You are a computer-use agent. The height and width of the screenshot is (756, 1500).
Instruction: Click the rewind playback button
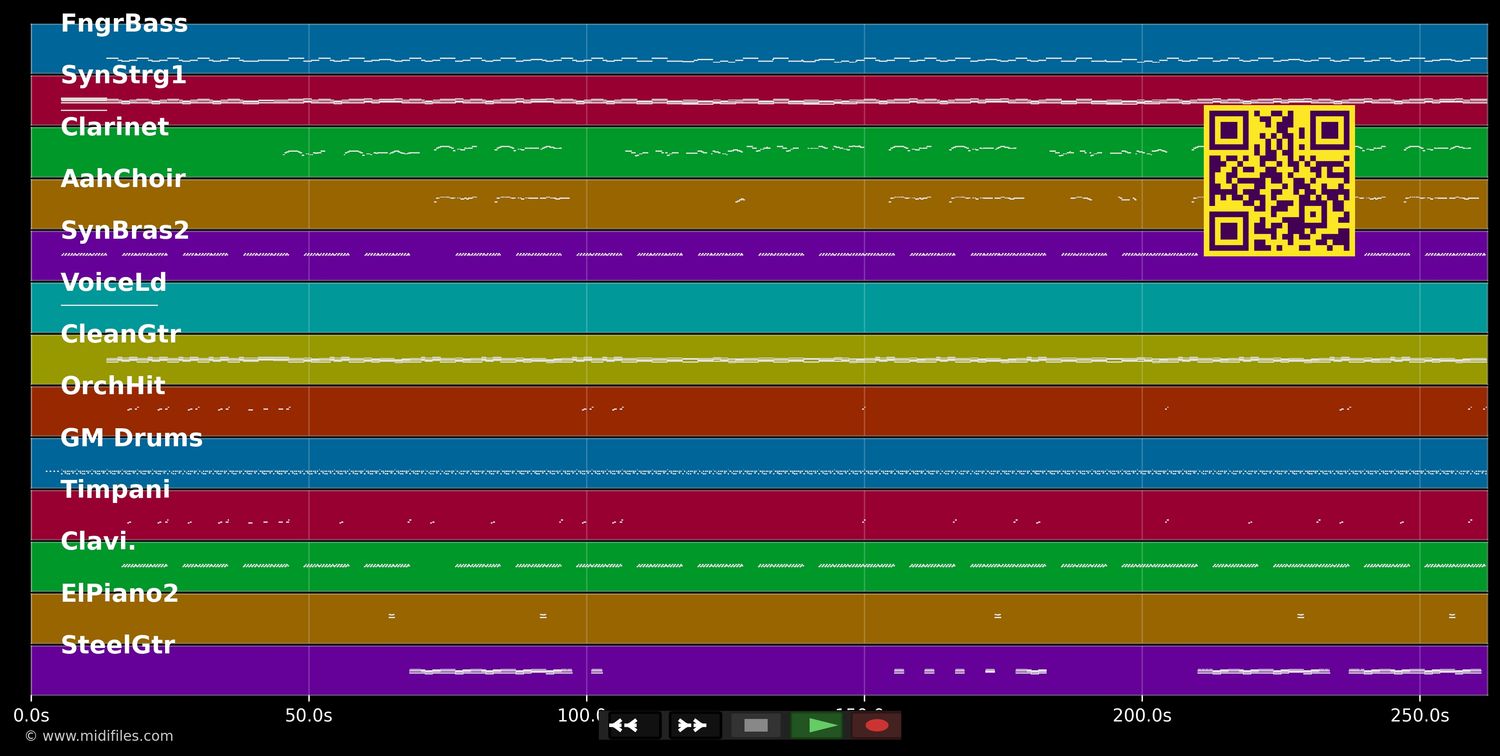(x=634, y=725)
